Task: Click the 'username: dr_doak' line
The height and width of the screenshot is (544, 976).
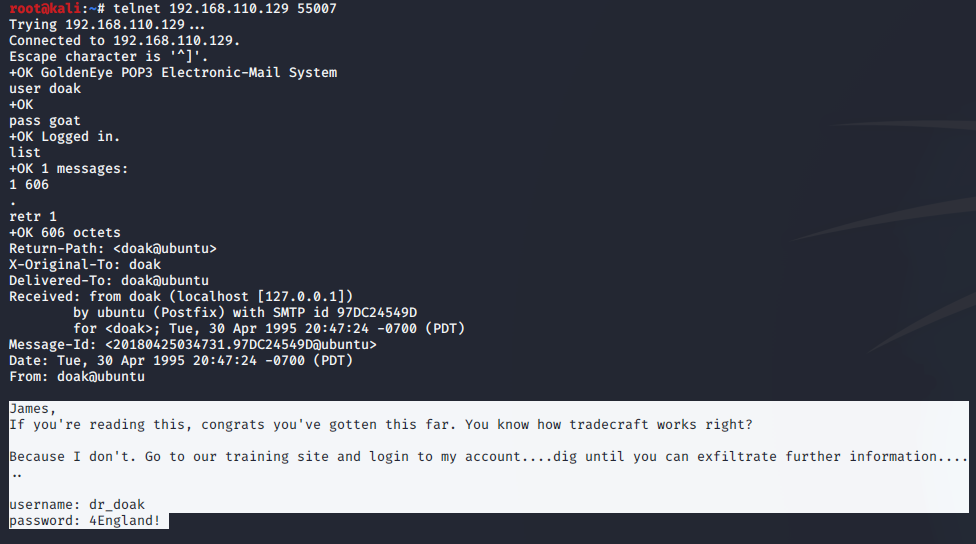Action: pyautogui.click(x=76, y=505)
